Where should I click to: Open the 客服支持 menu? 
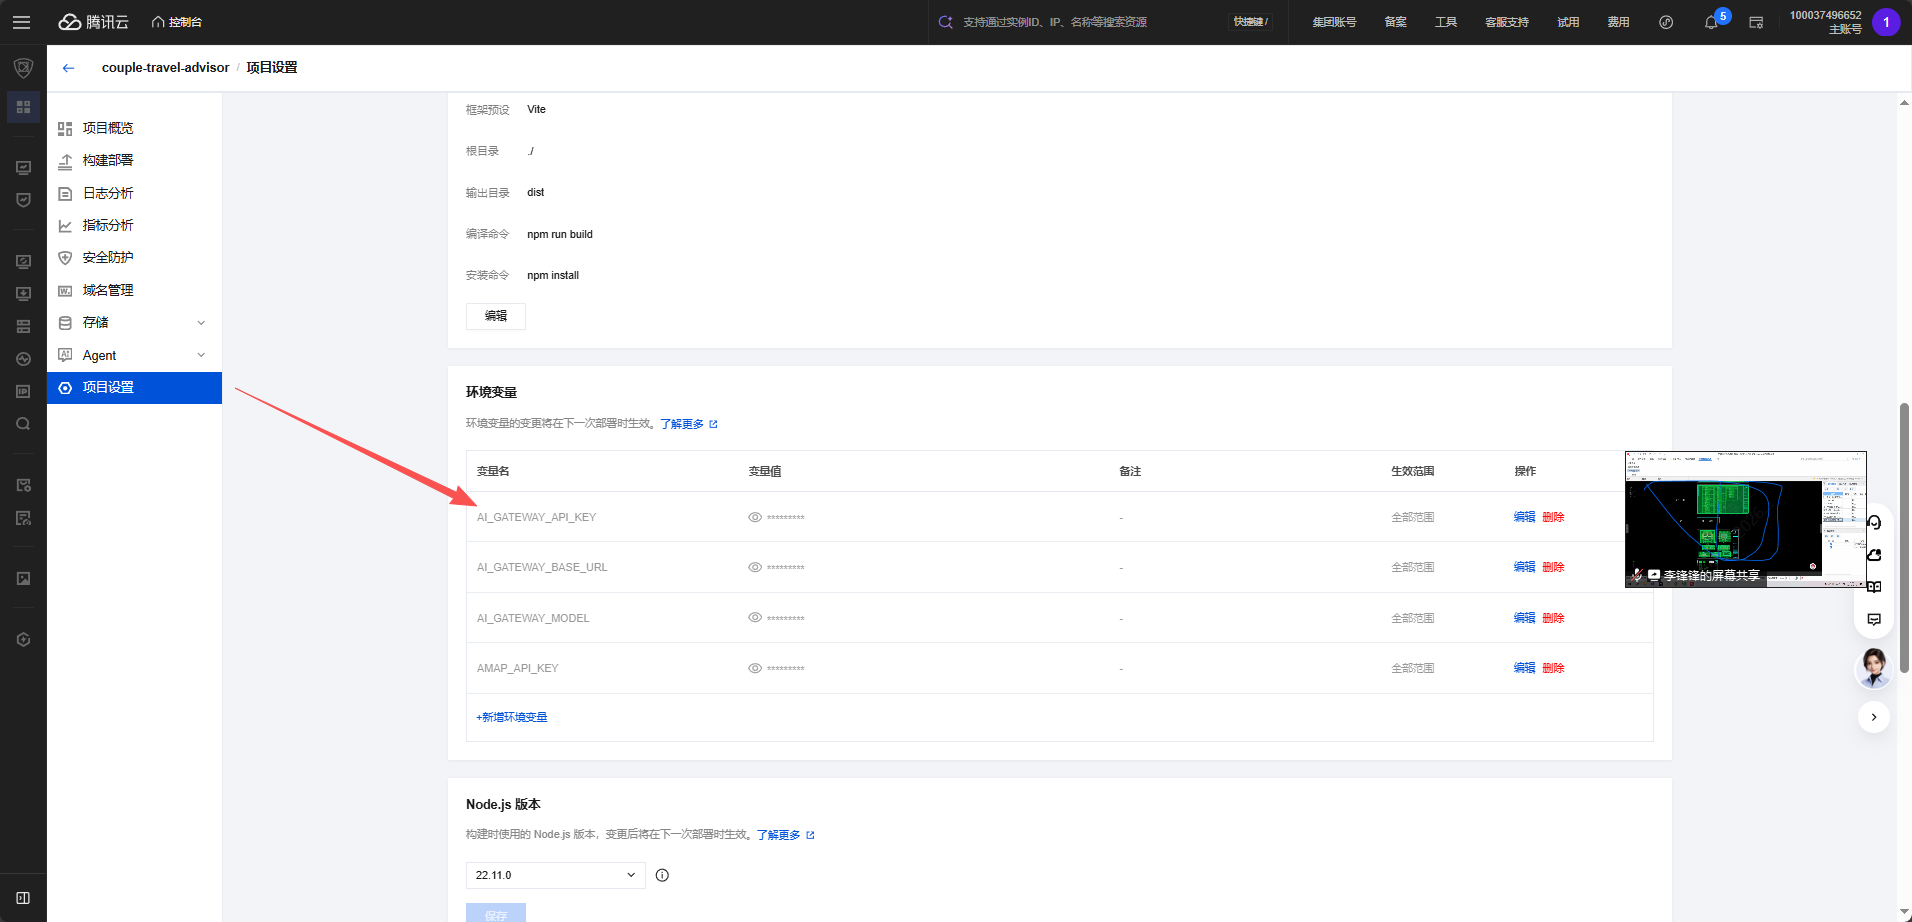(x=1506, y=22)
